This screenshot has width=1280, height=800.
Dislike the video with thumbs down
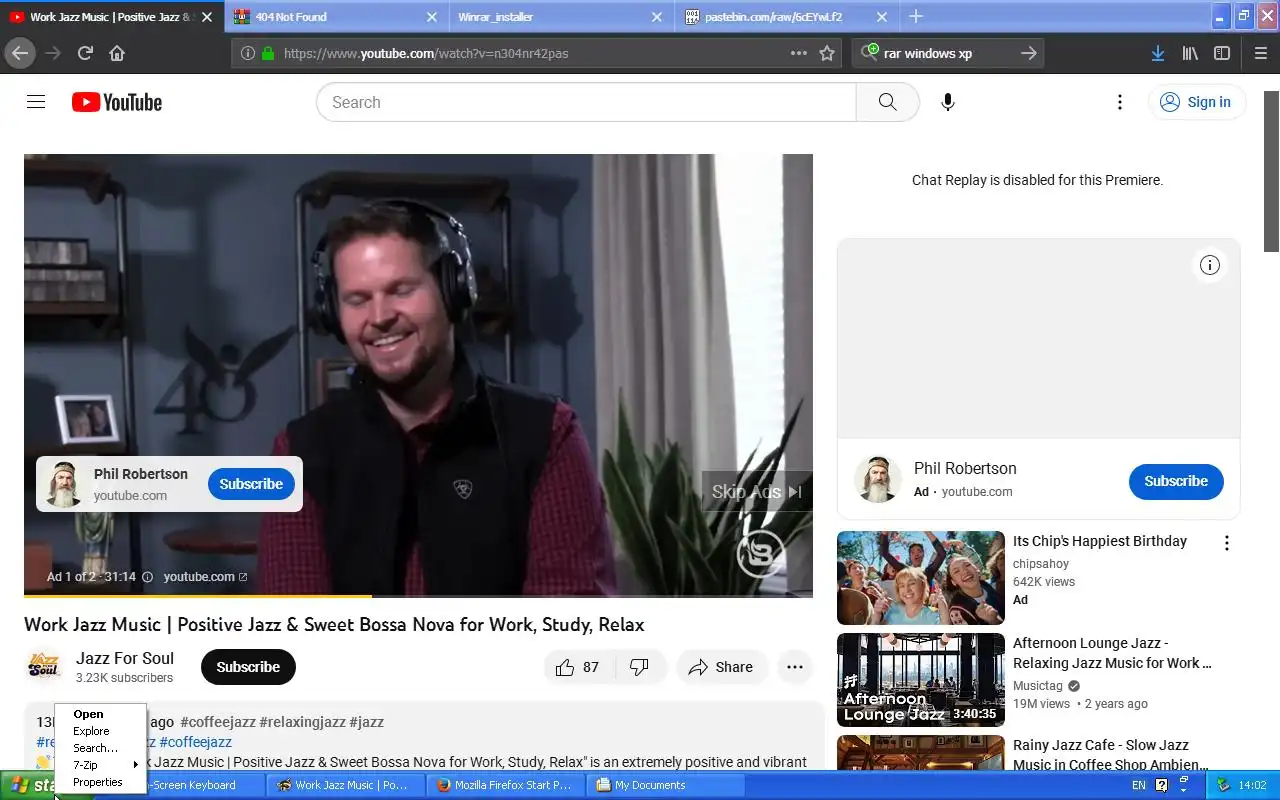click(640, 667)
